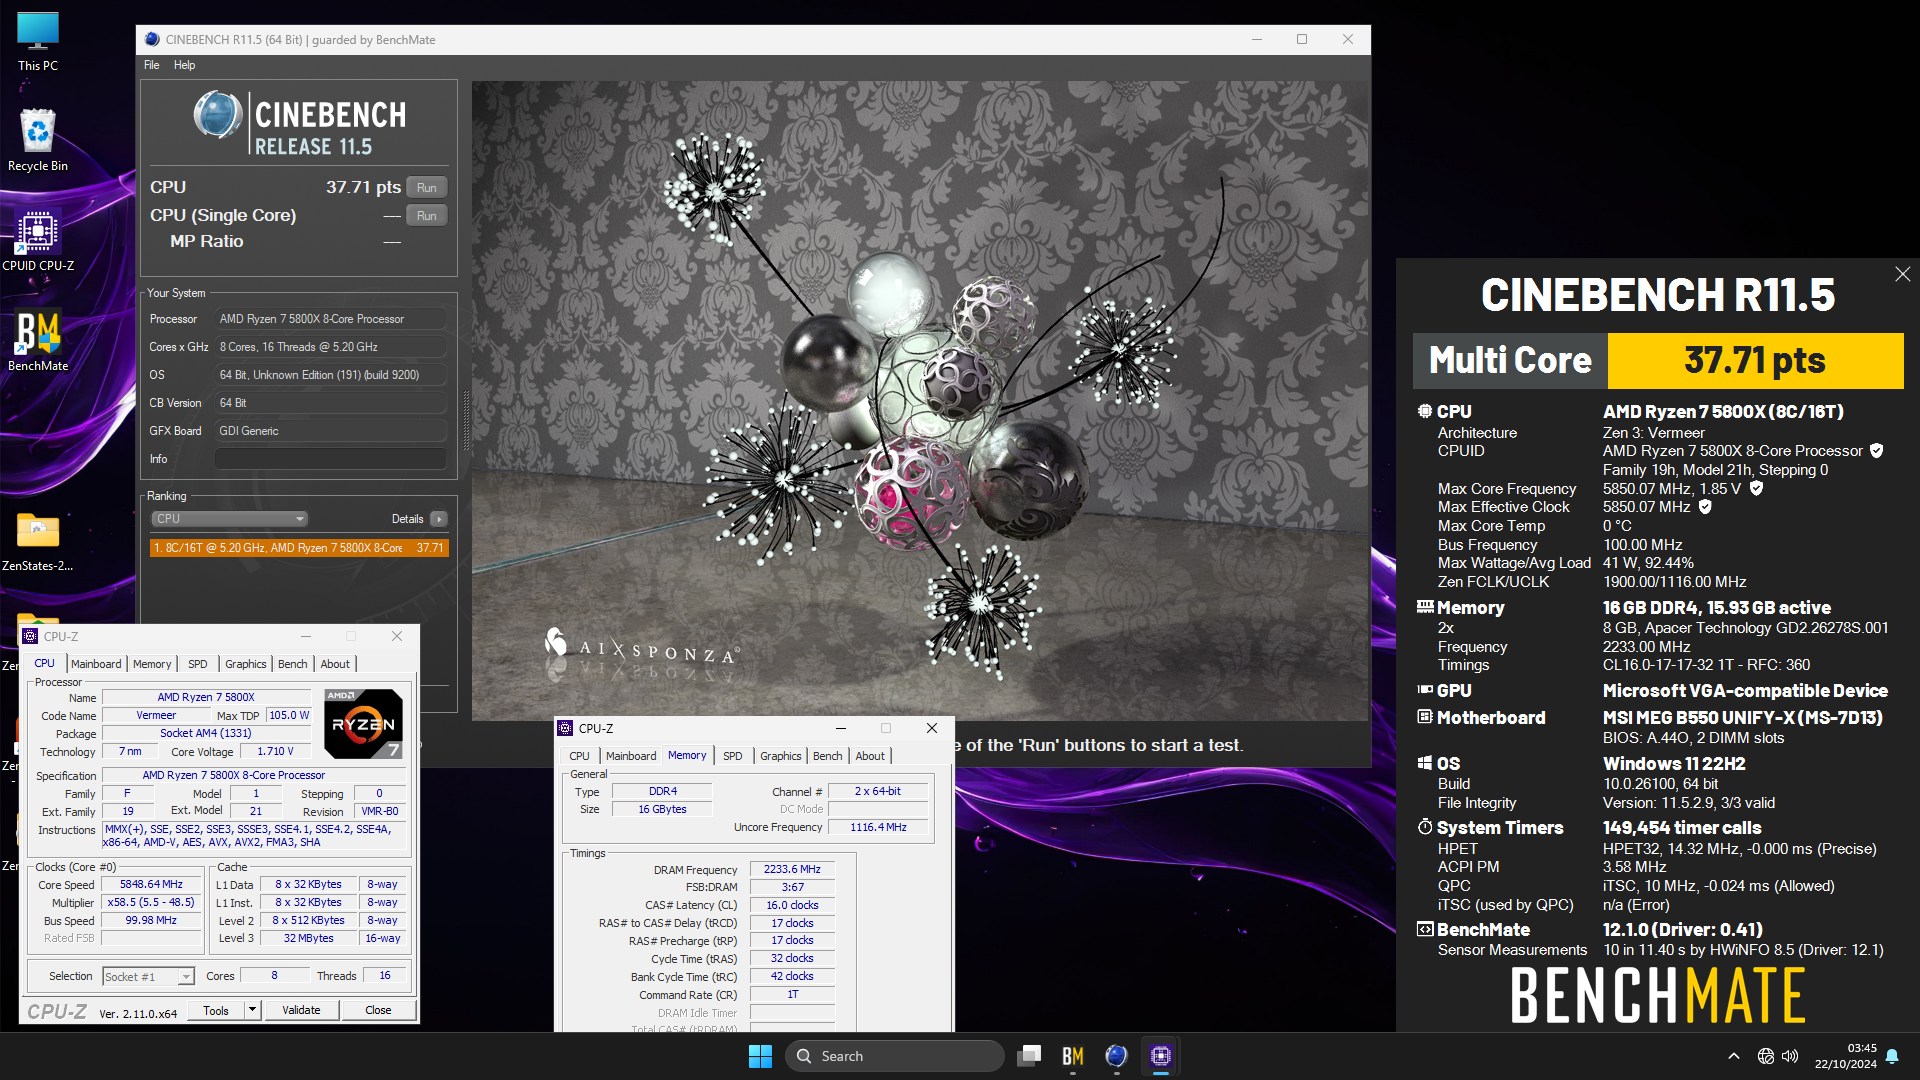This screenshot has width=1920, height=1080.
Task: Open the Recycle Bin desktop icon
Action: [38, 140]
